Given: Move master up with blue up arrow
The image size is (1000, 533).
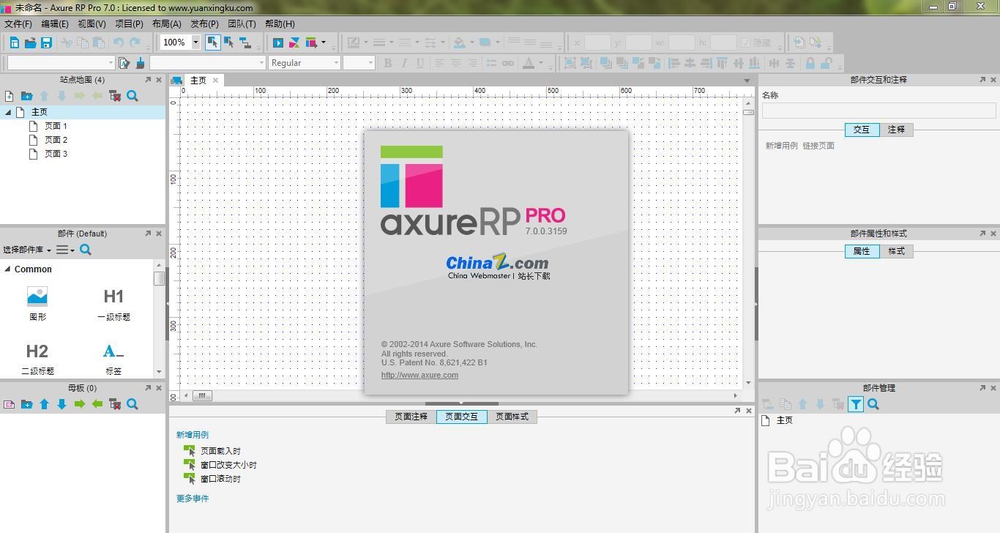Looking at the screenshot, I should [x=44, y=404].
